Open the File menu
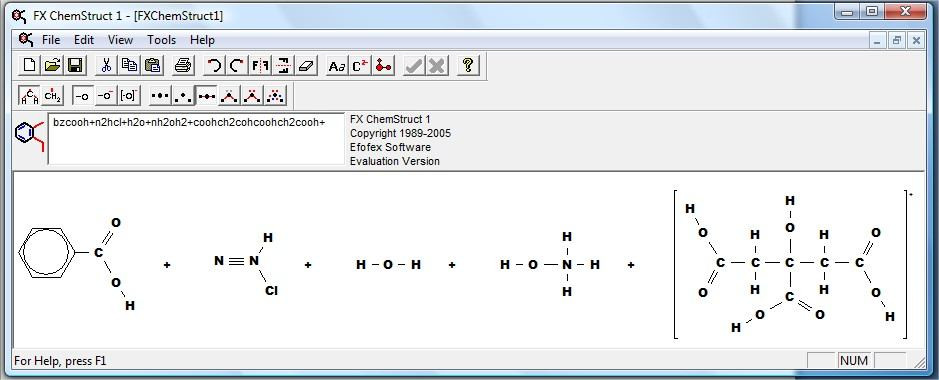939x380 pixels. 51,40
